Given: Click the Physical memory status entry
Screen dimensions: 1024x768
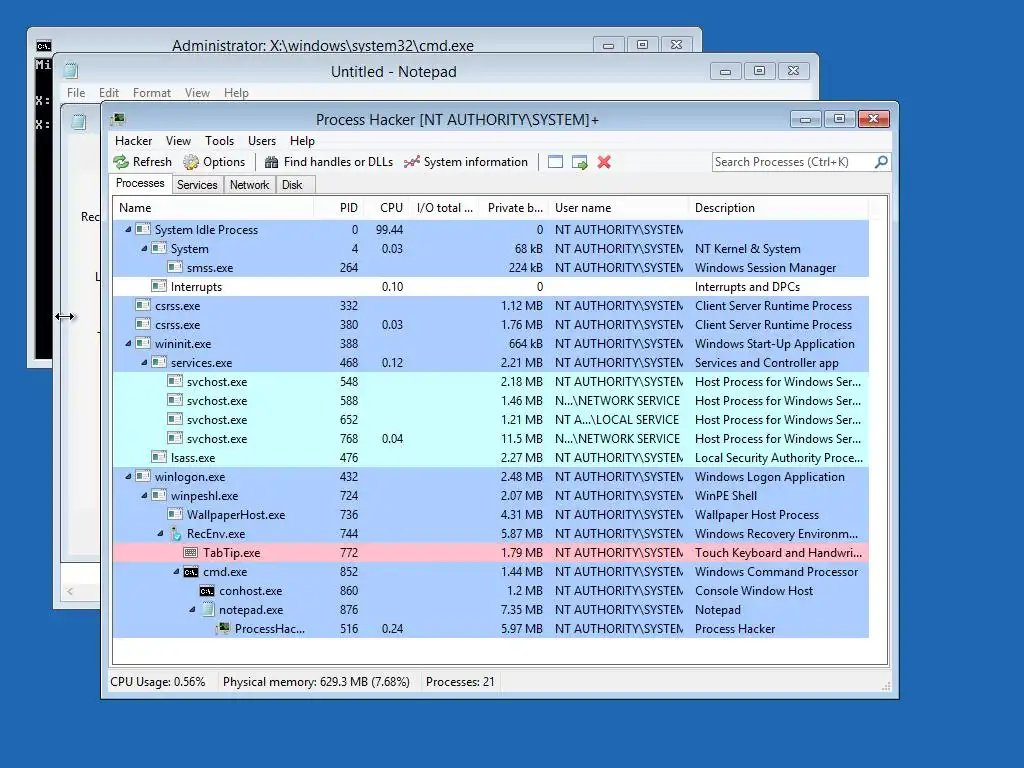Looking at the screenshot, I should coord(316,682).
